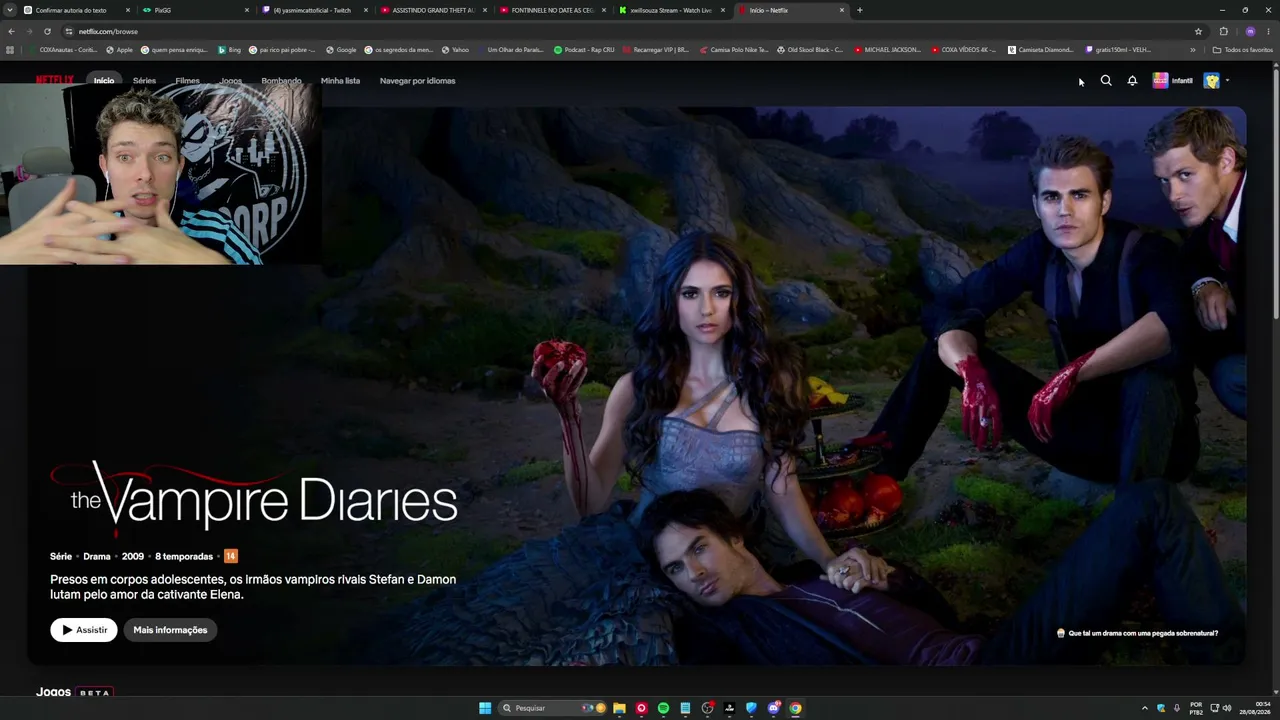Screen dimensions: 1280x720
Task: Click the 'Que tal um drama' suggestion text
Action: tap(1143, 633)
